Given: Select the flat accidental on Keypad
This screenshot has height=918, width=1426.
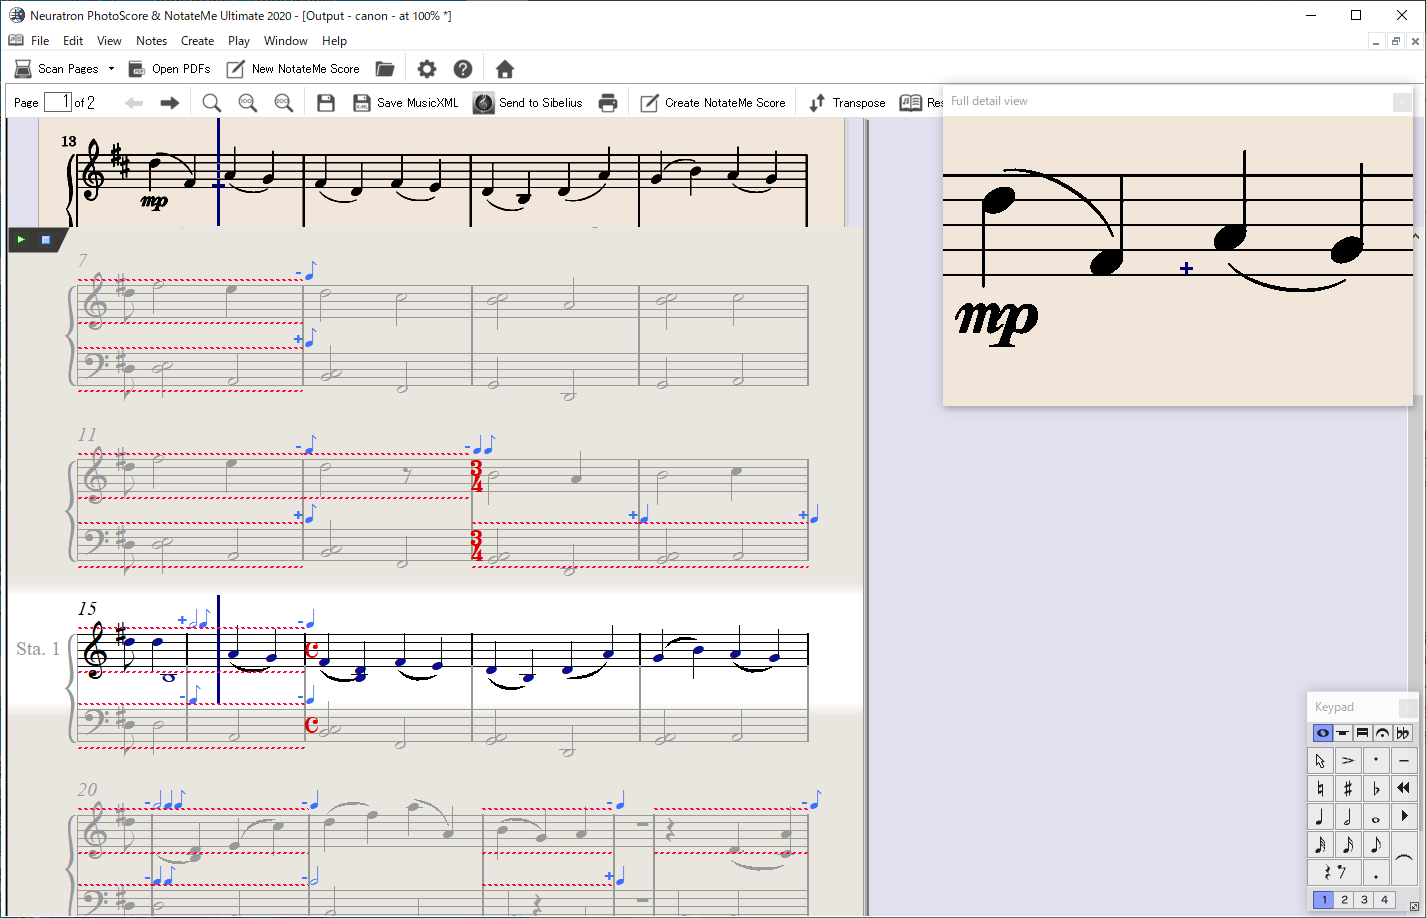Looking at the screenshot, I should click(x=1376, y=788).
